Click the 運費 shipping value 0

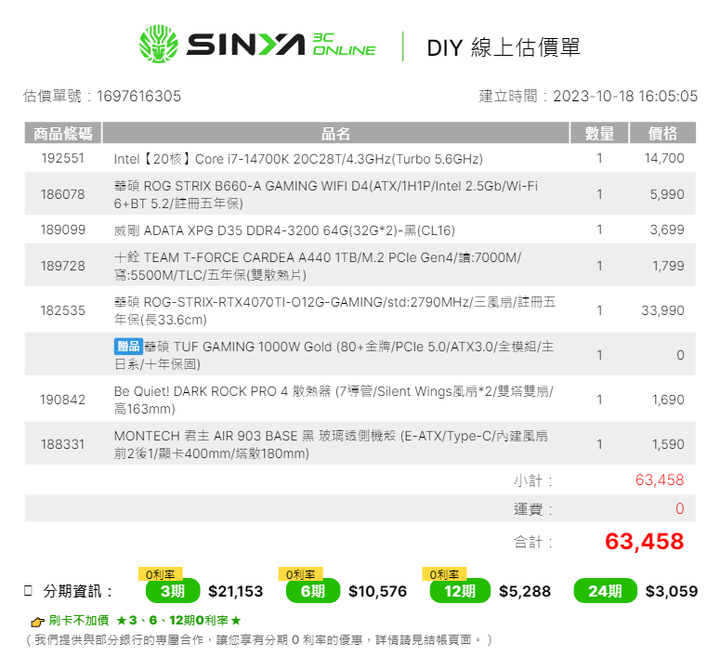point(680,508)
